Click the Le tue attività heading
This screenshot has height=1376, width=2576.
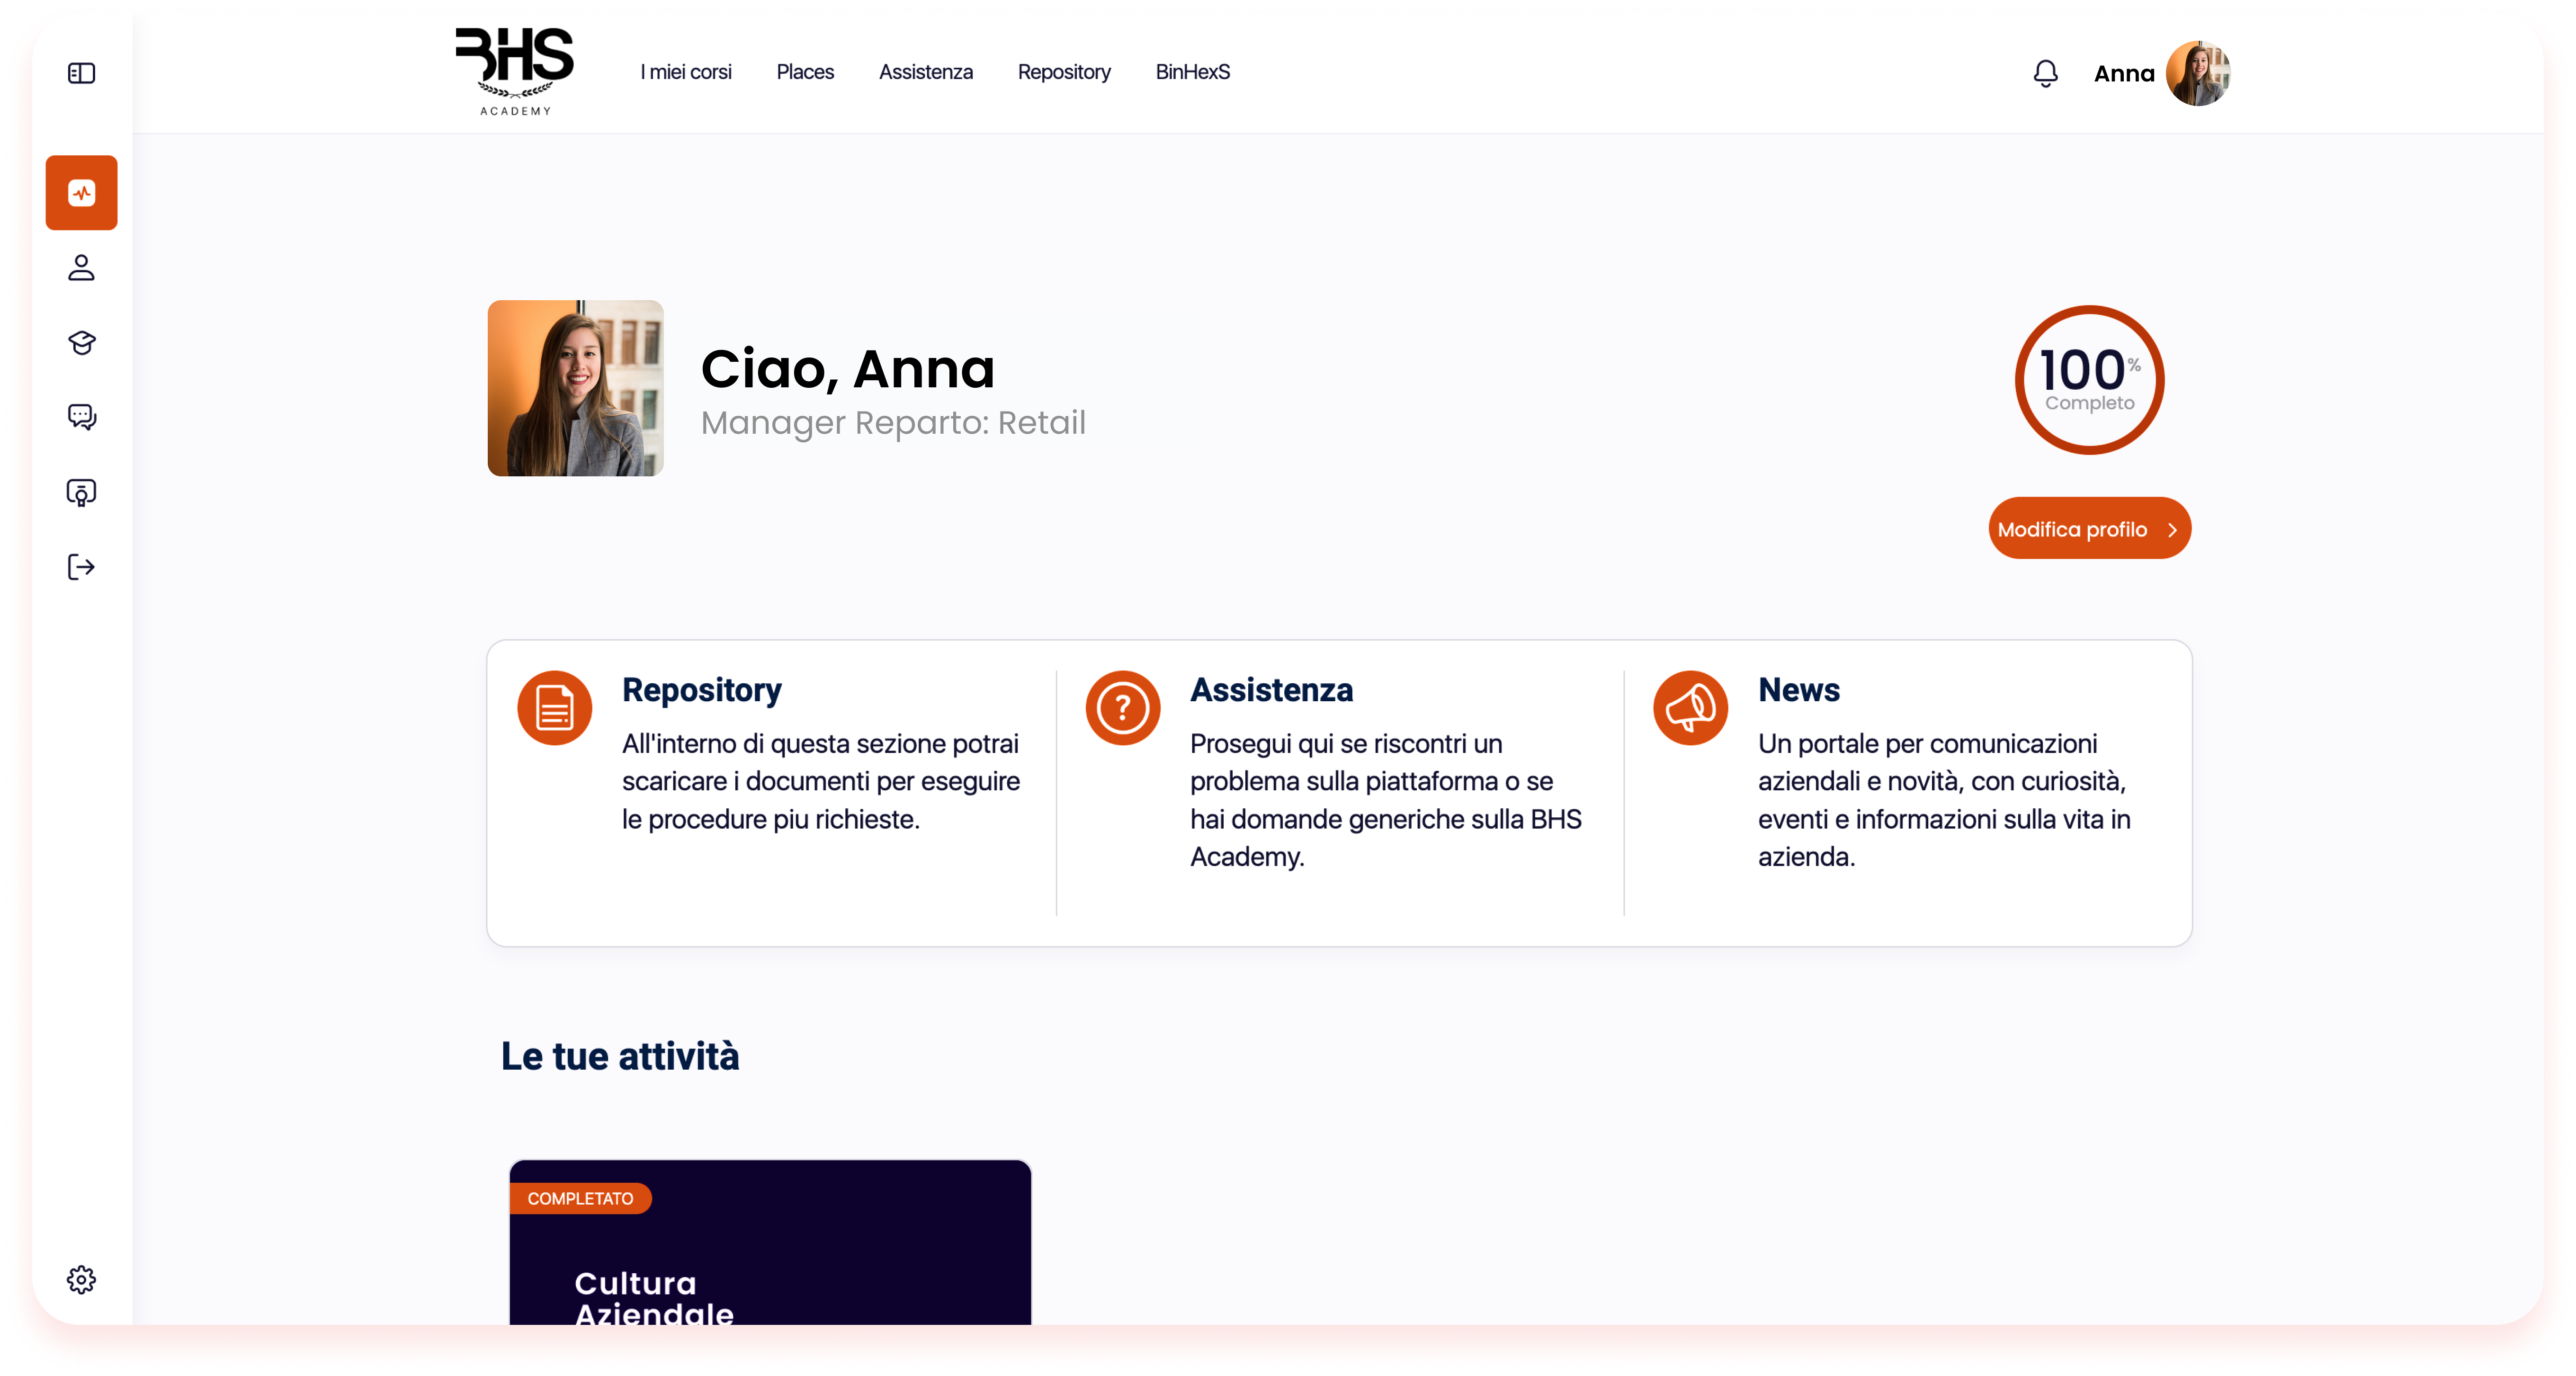pos(620,1056)
